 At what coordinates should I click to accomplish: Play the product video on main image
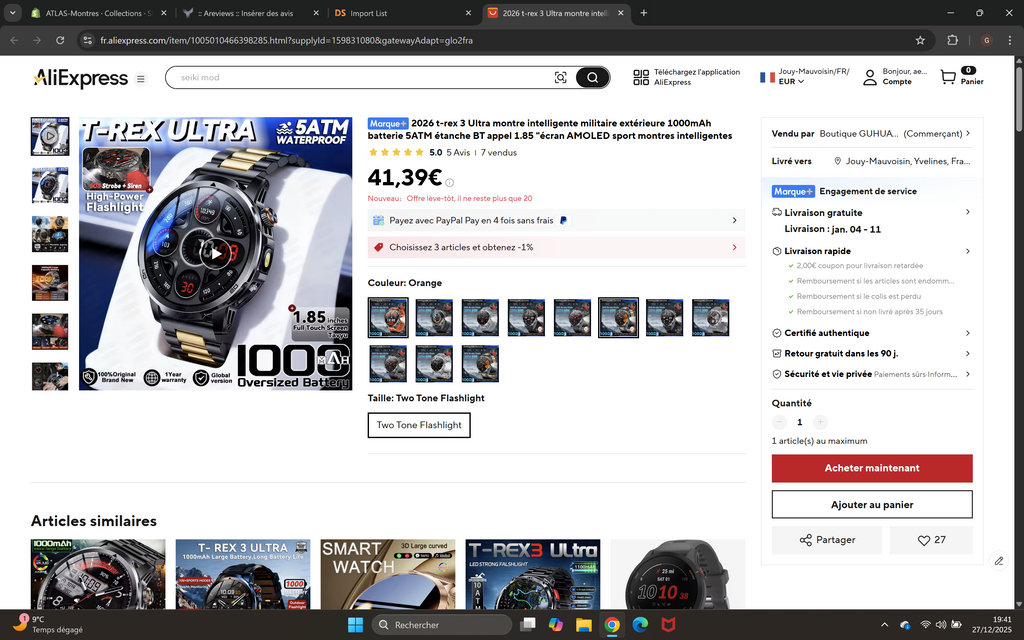pyautogui.click(x=216, y=253)
